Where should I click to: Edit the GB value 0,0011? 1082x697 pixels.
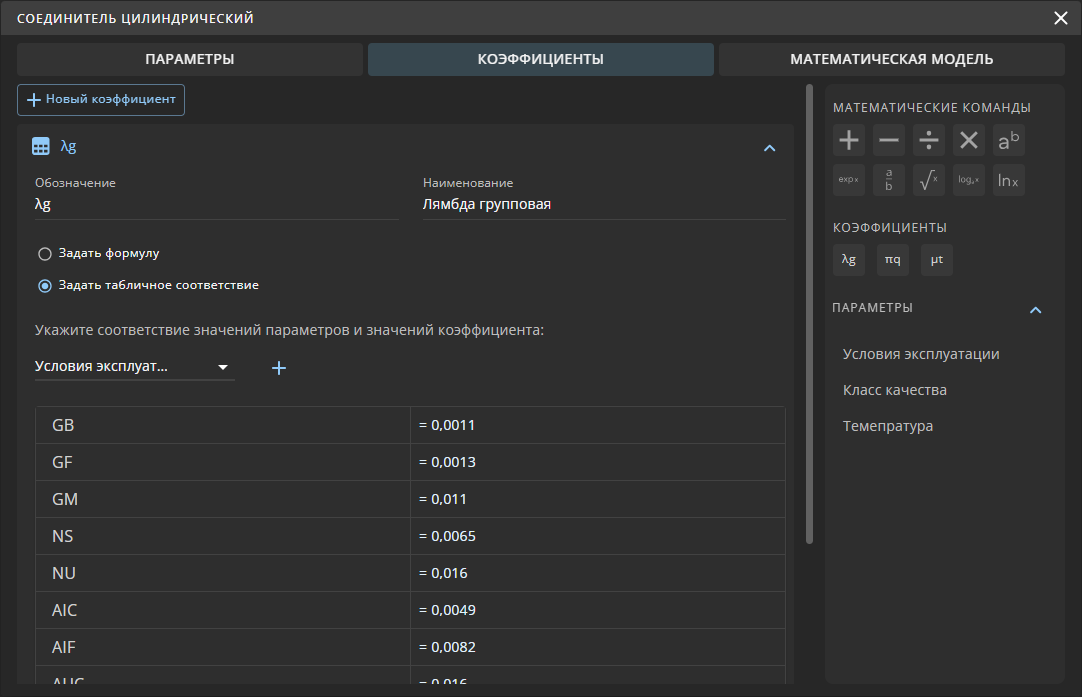[x=598, y=425]
